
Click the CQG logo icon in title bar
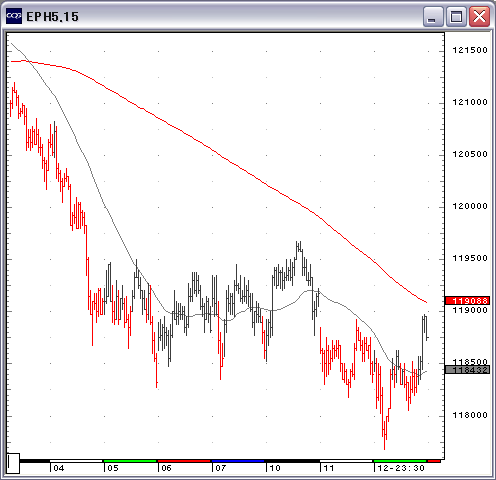(14, 16)
